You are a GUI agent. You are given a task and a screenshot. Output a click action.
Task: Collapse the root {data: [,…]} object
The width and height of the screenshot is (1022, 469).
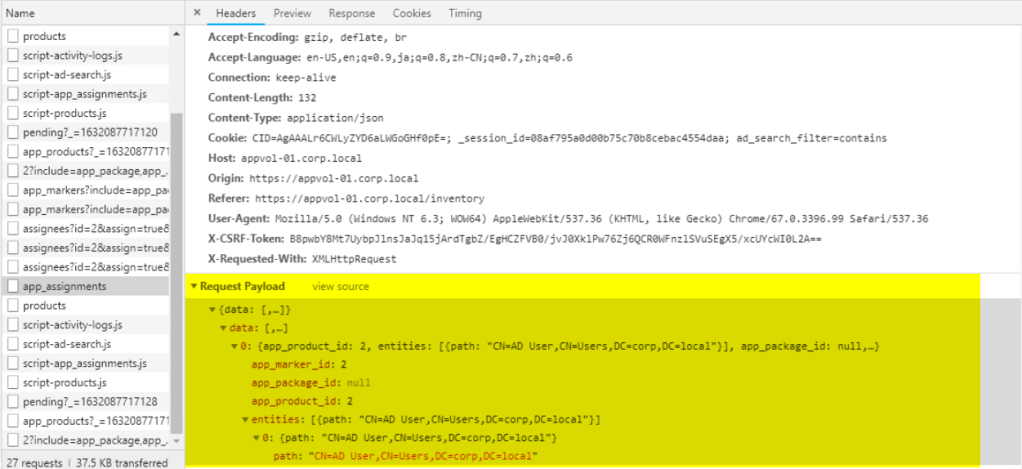point(212,309)
